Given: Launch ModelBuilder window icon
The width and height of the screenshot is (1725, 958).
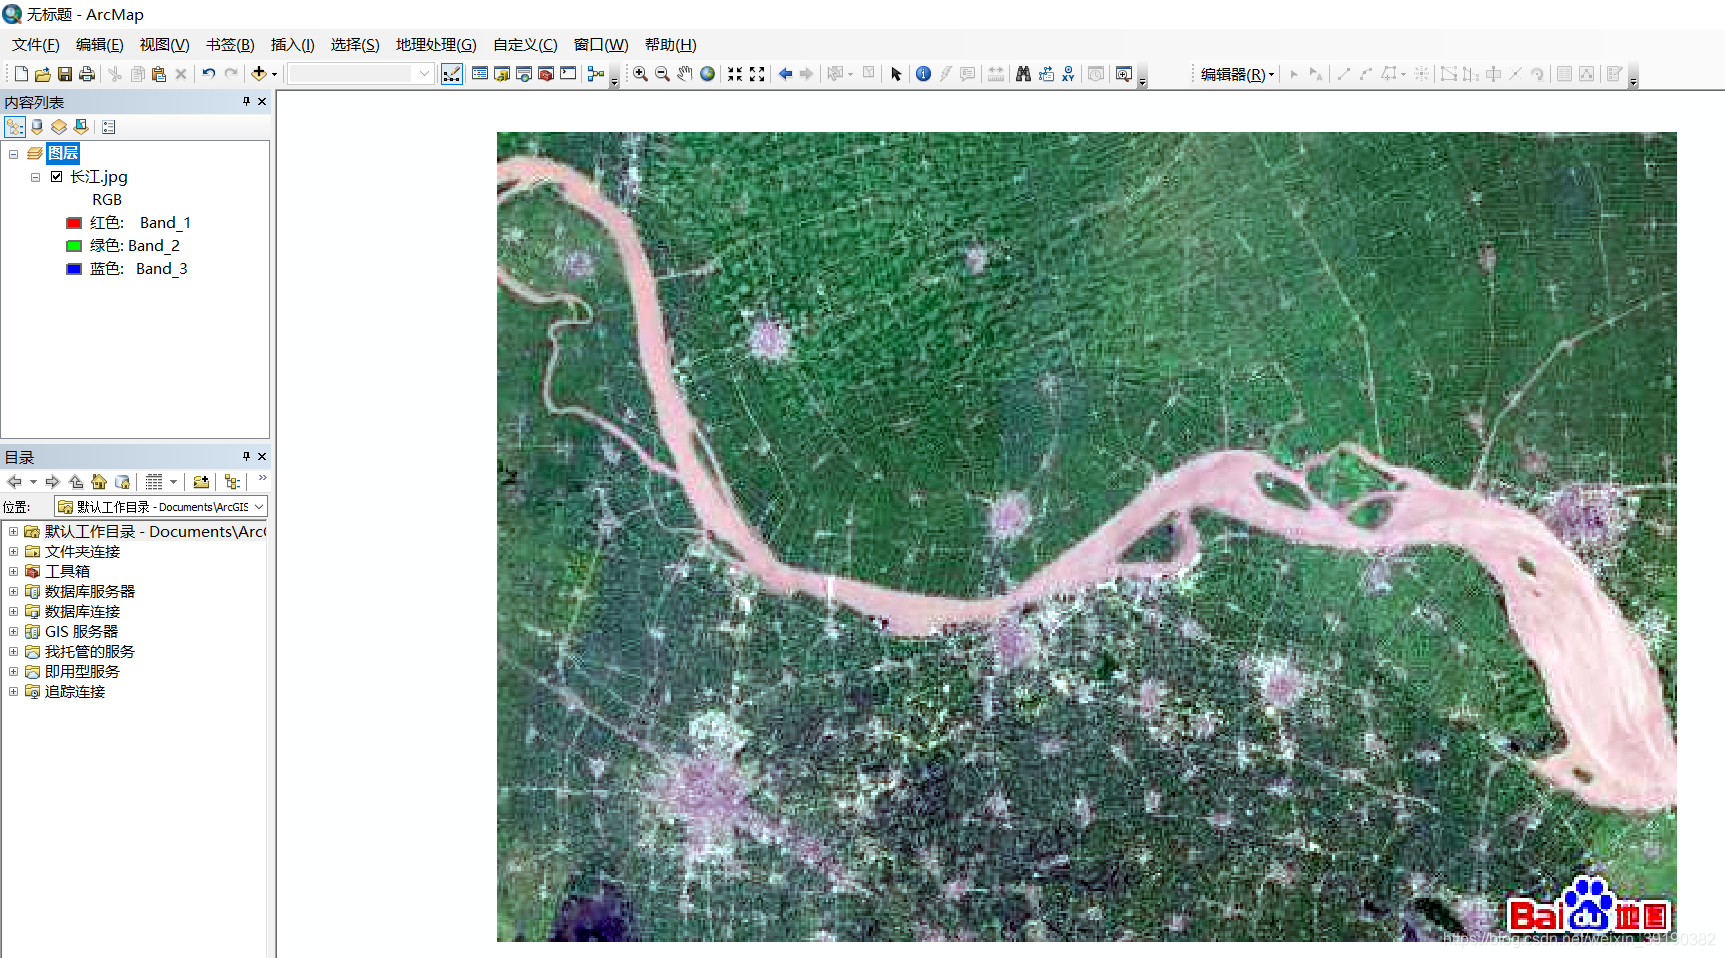Looking at the screenshot, I should (x=596, y=74).
